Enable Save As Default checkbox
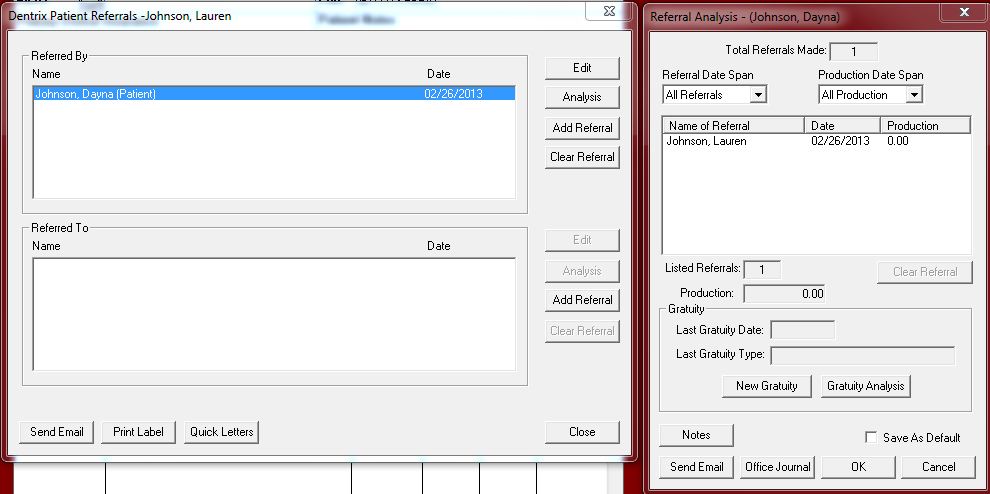Viewport: 990px width, 494px height. (x=871, y=438)
